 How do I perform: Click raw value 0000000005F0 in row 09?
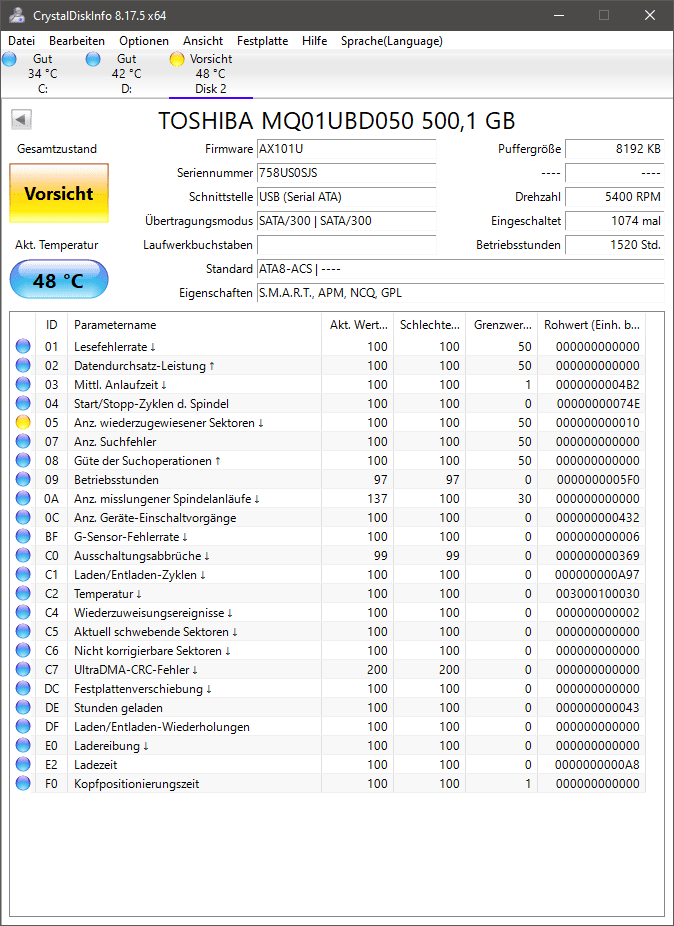[598, 480]
